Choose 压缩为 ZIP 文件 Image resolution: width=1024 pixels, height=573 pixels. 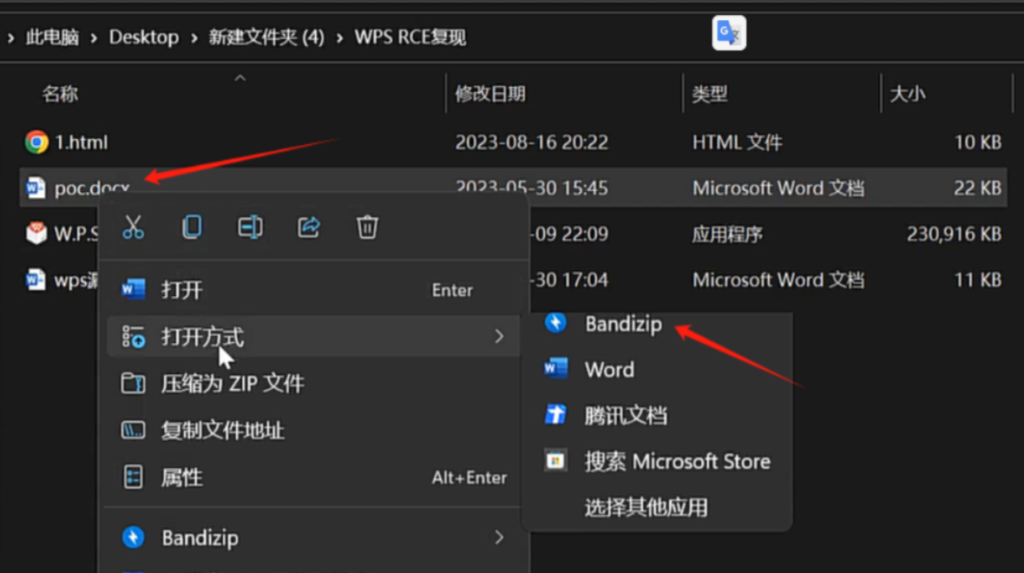[x=313, y=384]
